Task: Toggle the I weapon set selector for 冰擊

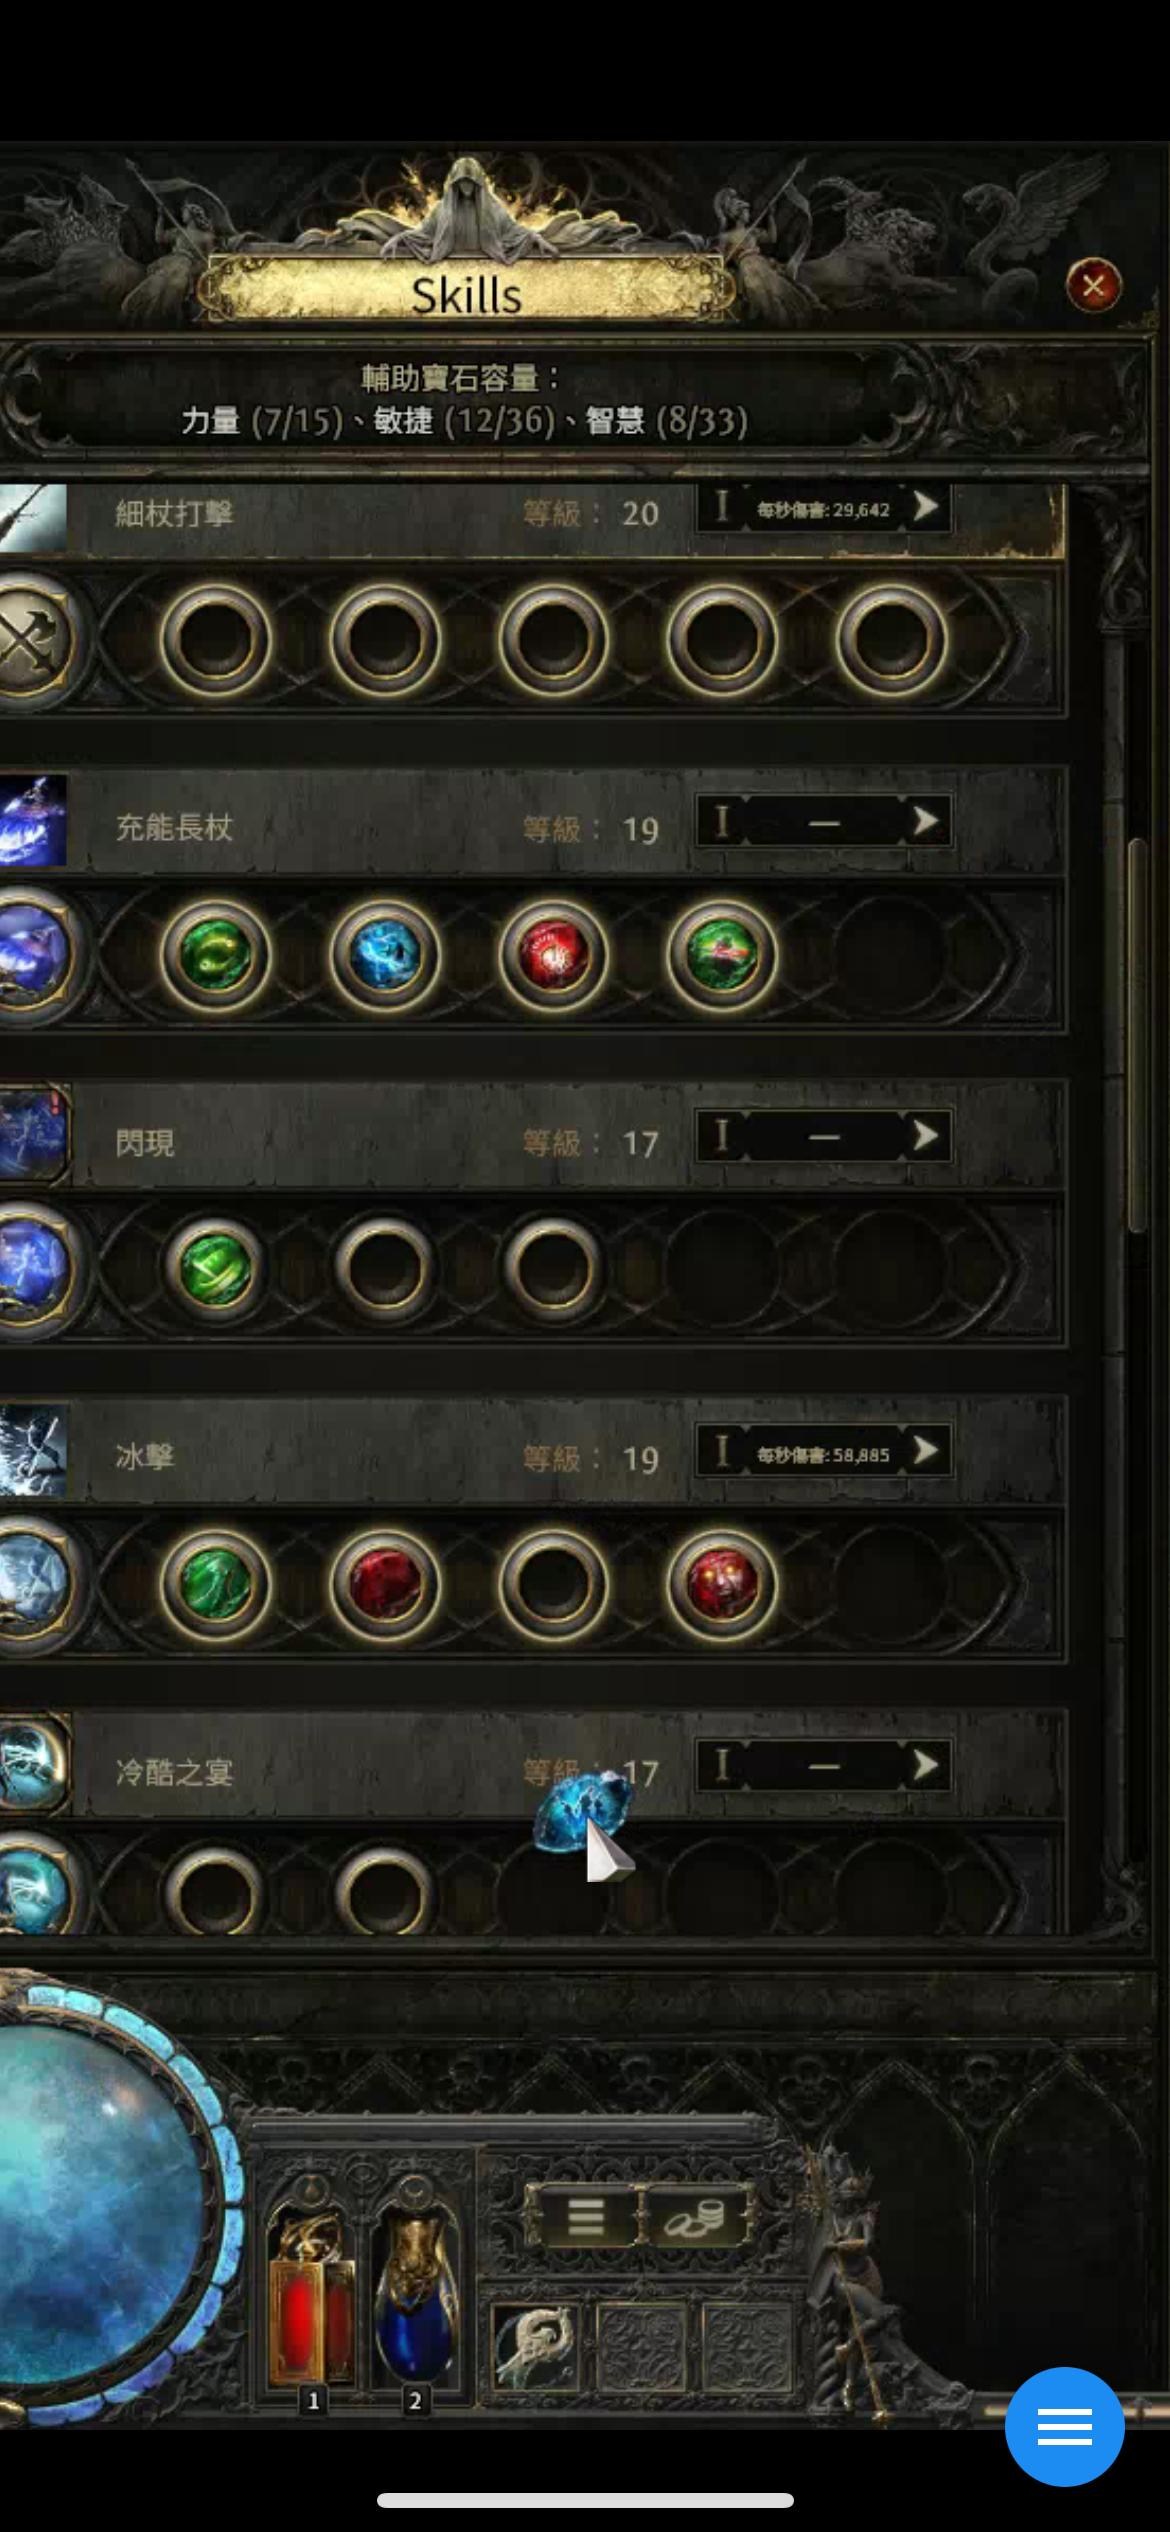Action: [722, 1451]
